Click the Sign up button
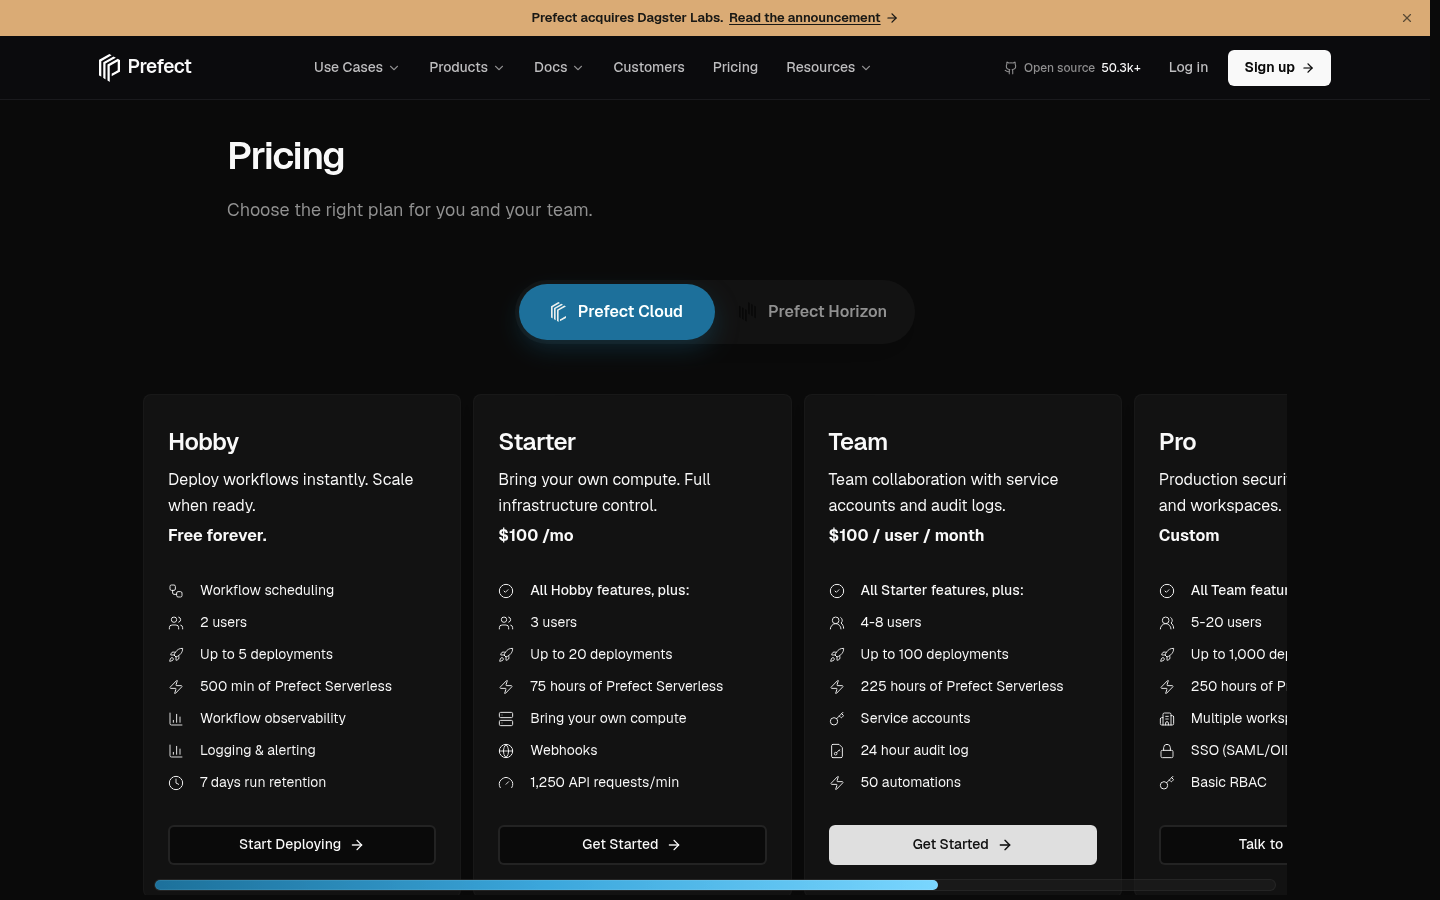The height and width of the screenshot is (900, 1440). click(1279, 68)
